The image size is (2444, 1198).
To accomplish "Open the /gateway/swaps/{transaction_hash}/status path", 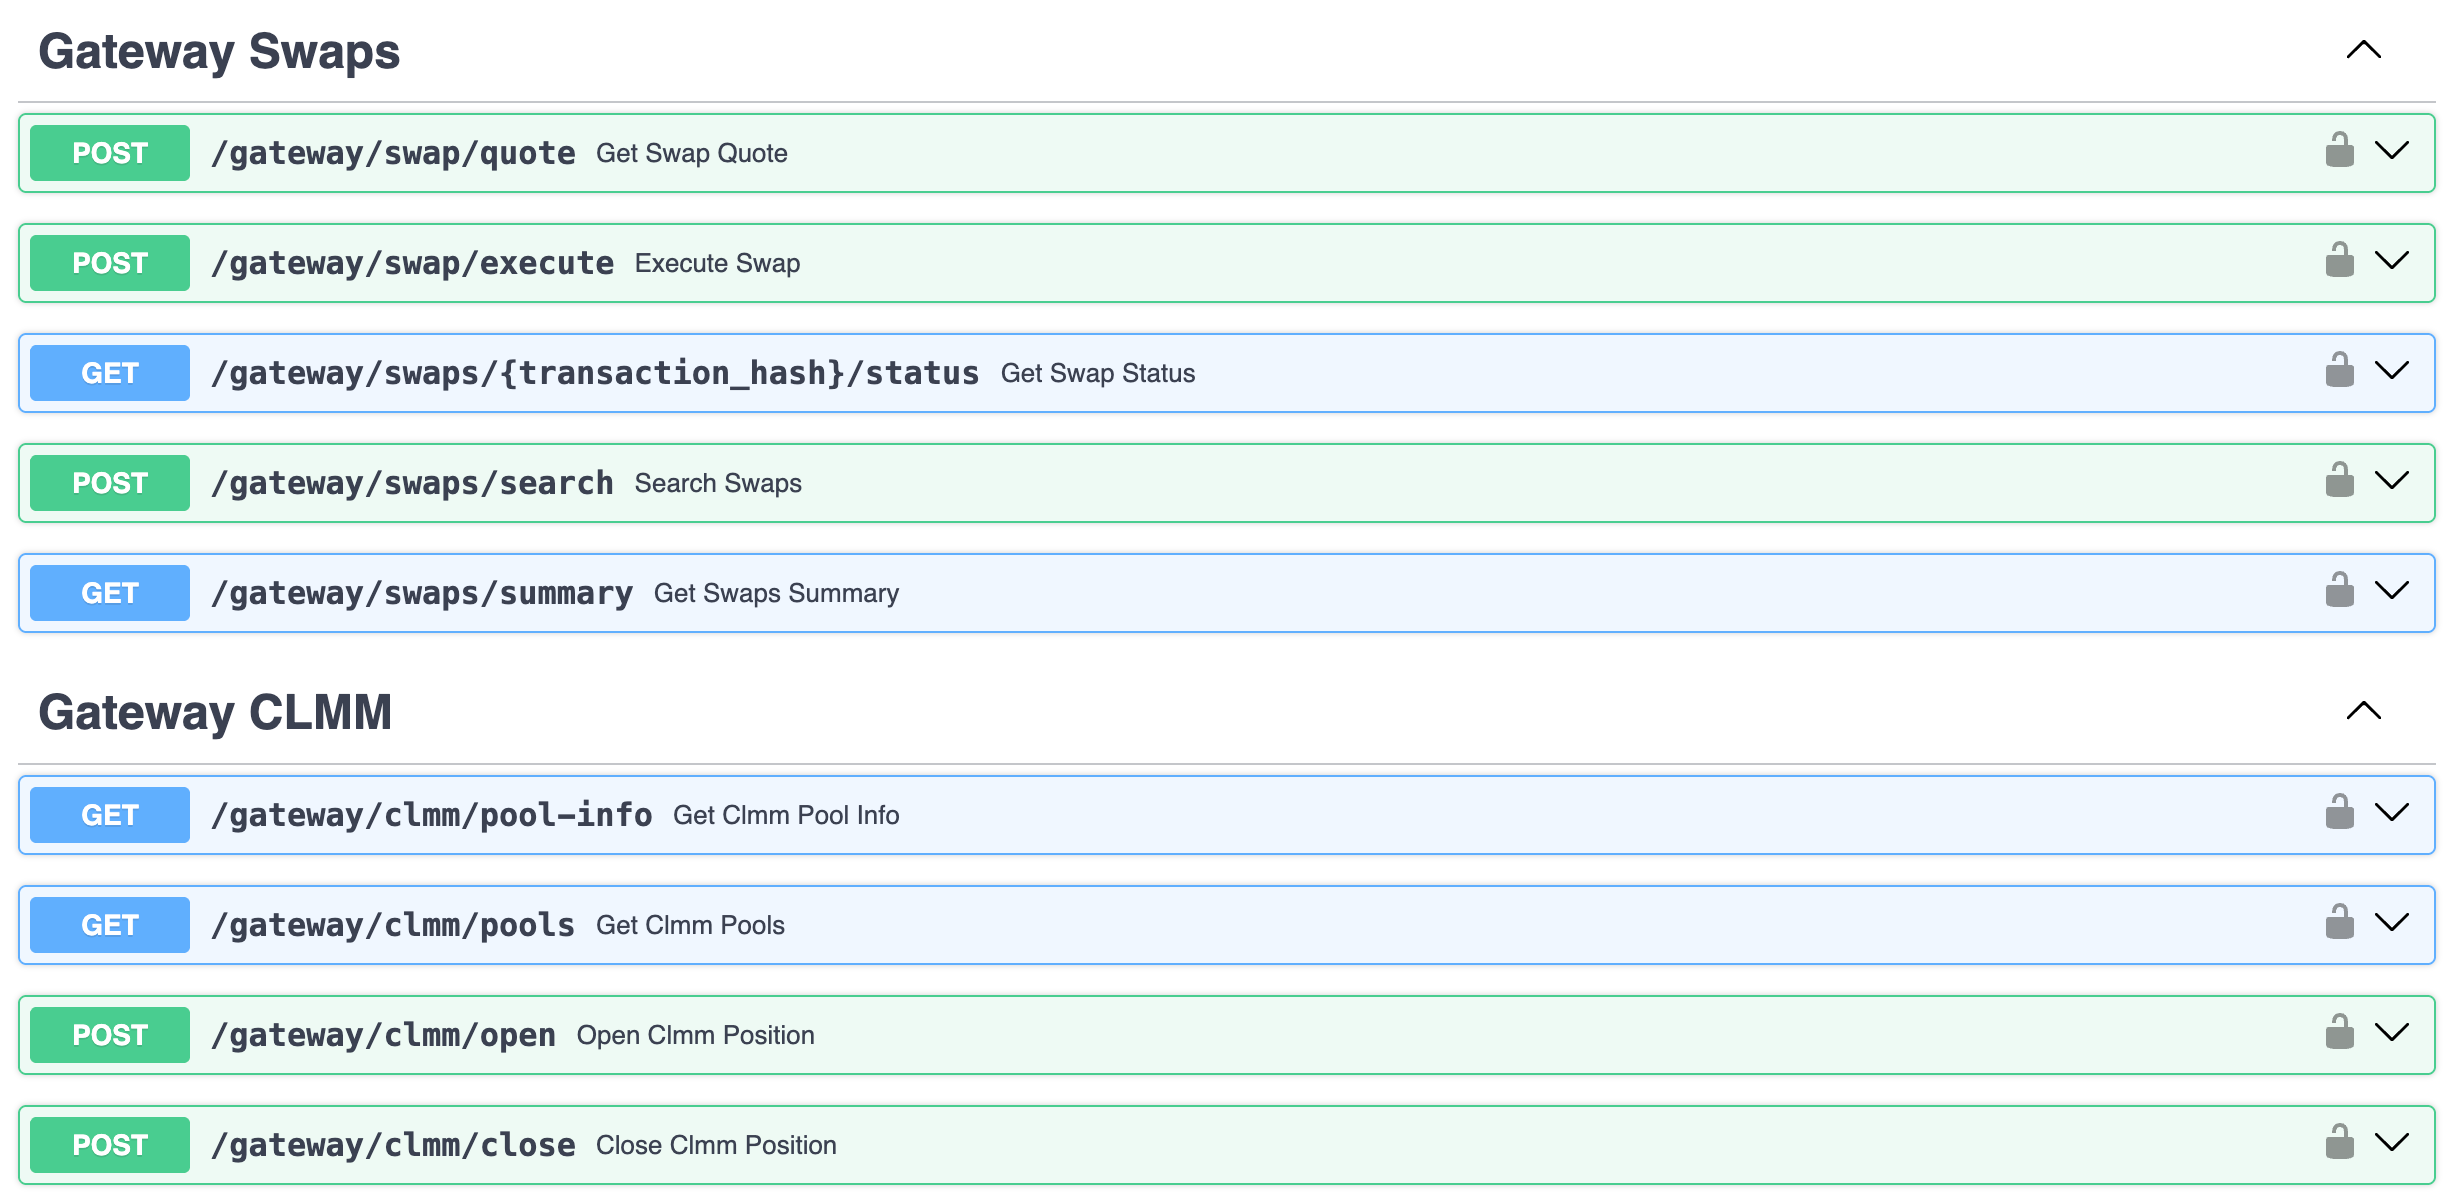I will click(594, 373).
